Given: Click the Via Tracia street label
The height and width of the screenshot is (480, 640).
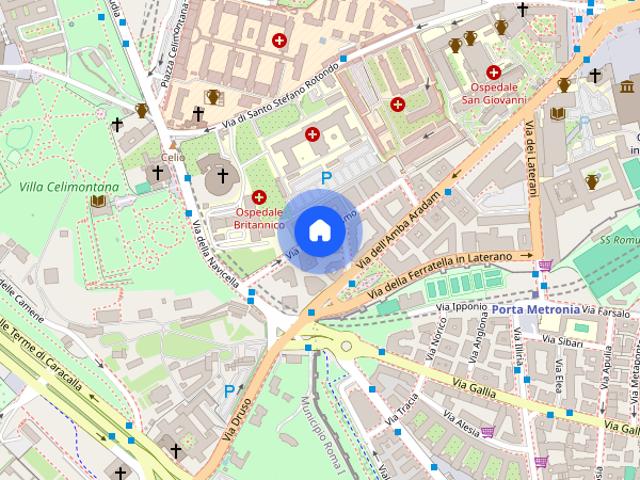Looking at the screenshot, I should pyautogui.click(x=402, y=409).
